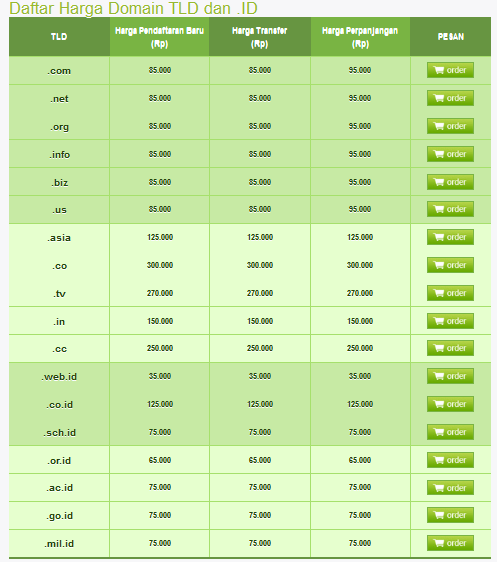Click the cart icon in .cc row
497x562 pixels.
point(439,348)
